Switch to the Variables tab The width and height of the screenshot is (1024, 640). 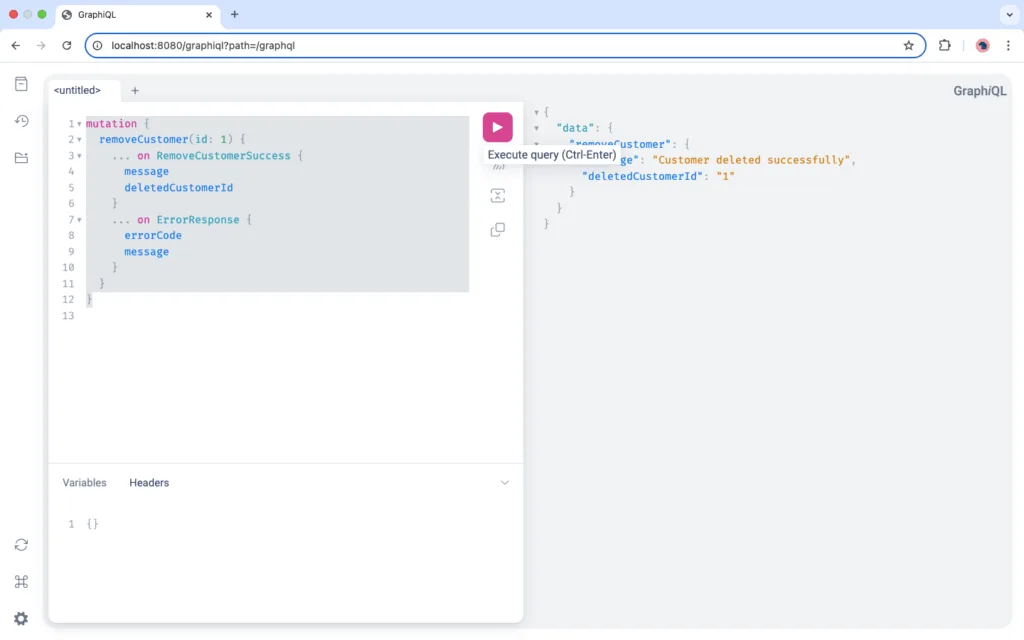[x=84, y=483]
